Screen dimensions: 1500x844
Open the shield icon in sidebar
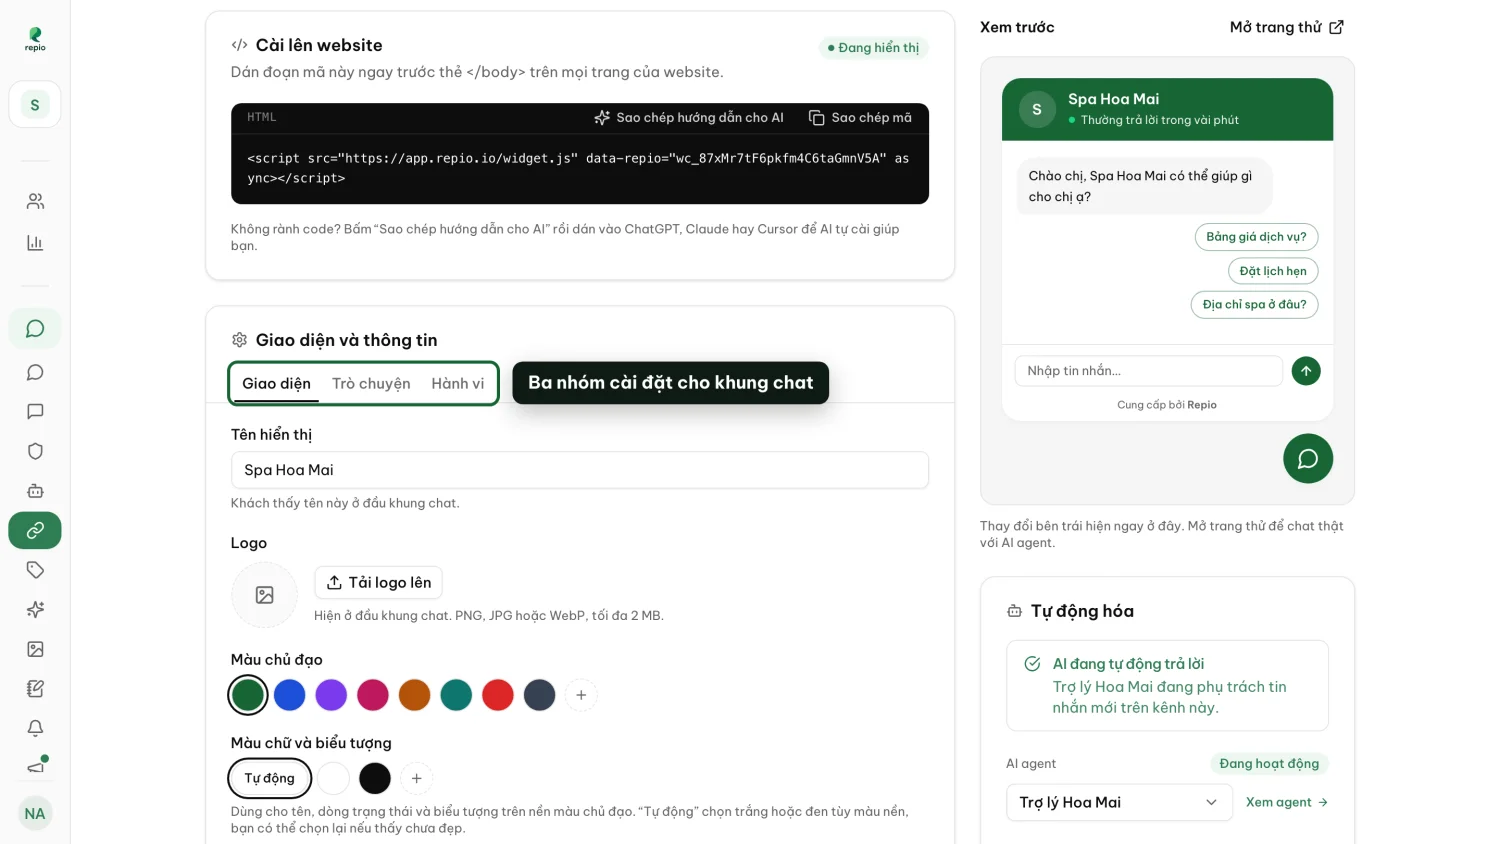[x=35, y=451]
